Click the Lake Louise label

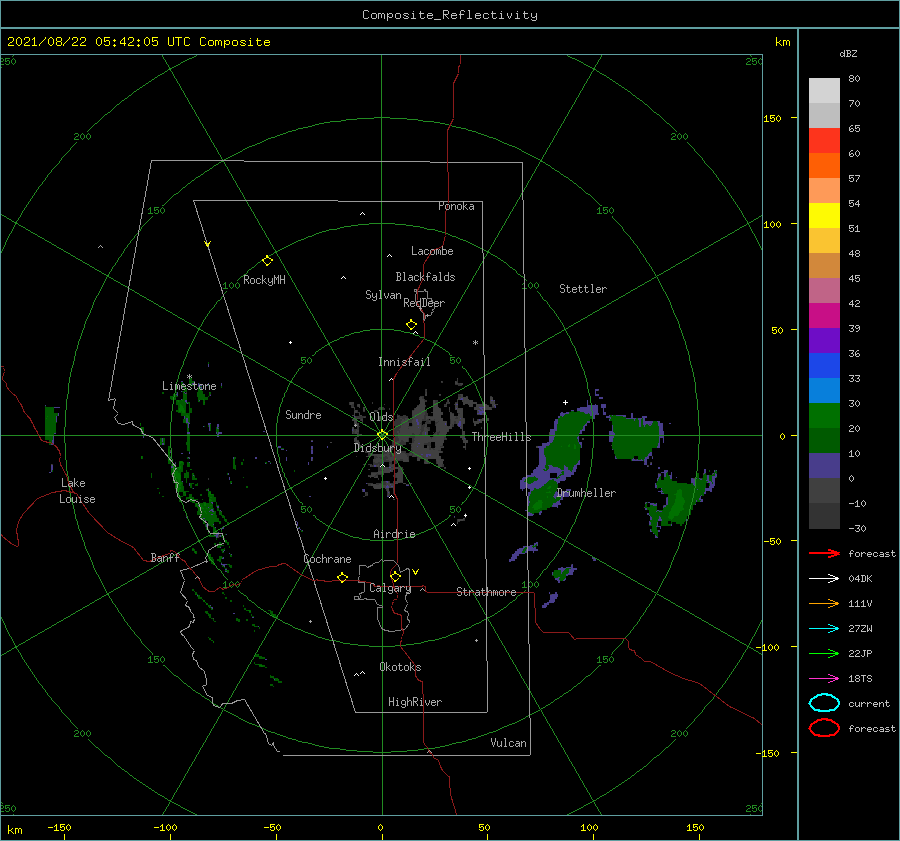pyautogui.click(x=77, y=491)
